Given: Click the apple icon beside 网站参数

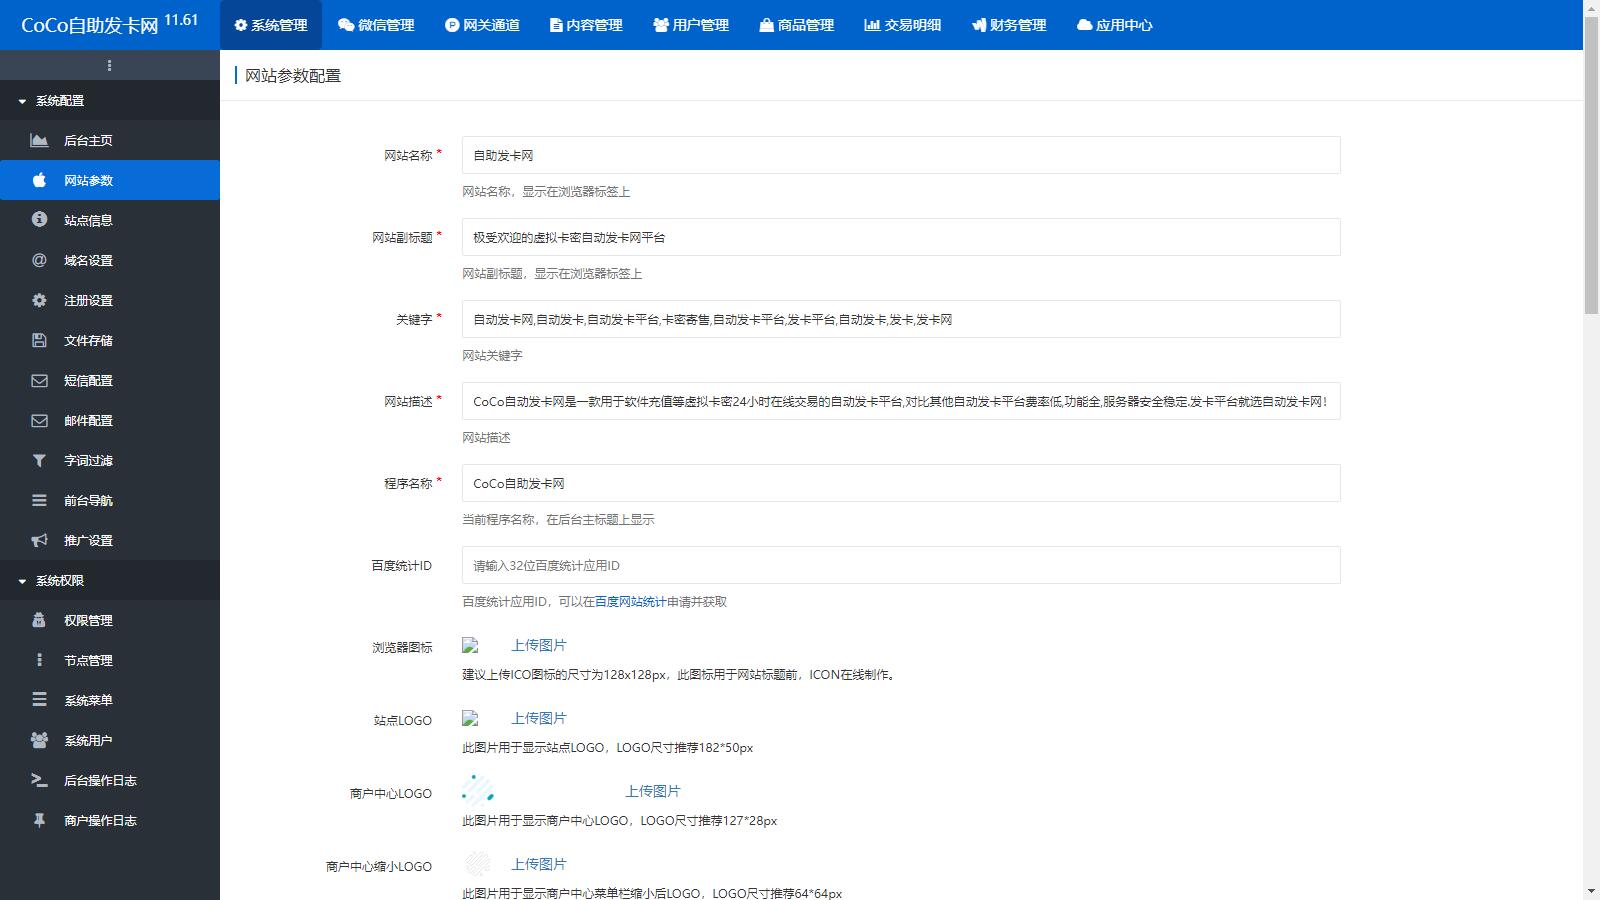Looking at the screenshot, I should pyautogui.click(x=38, y=180).
